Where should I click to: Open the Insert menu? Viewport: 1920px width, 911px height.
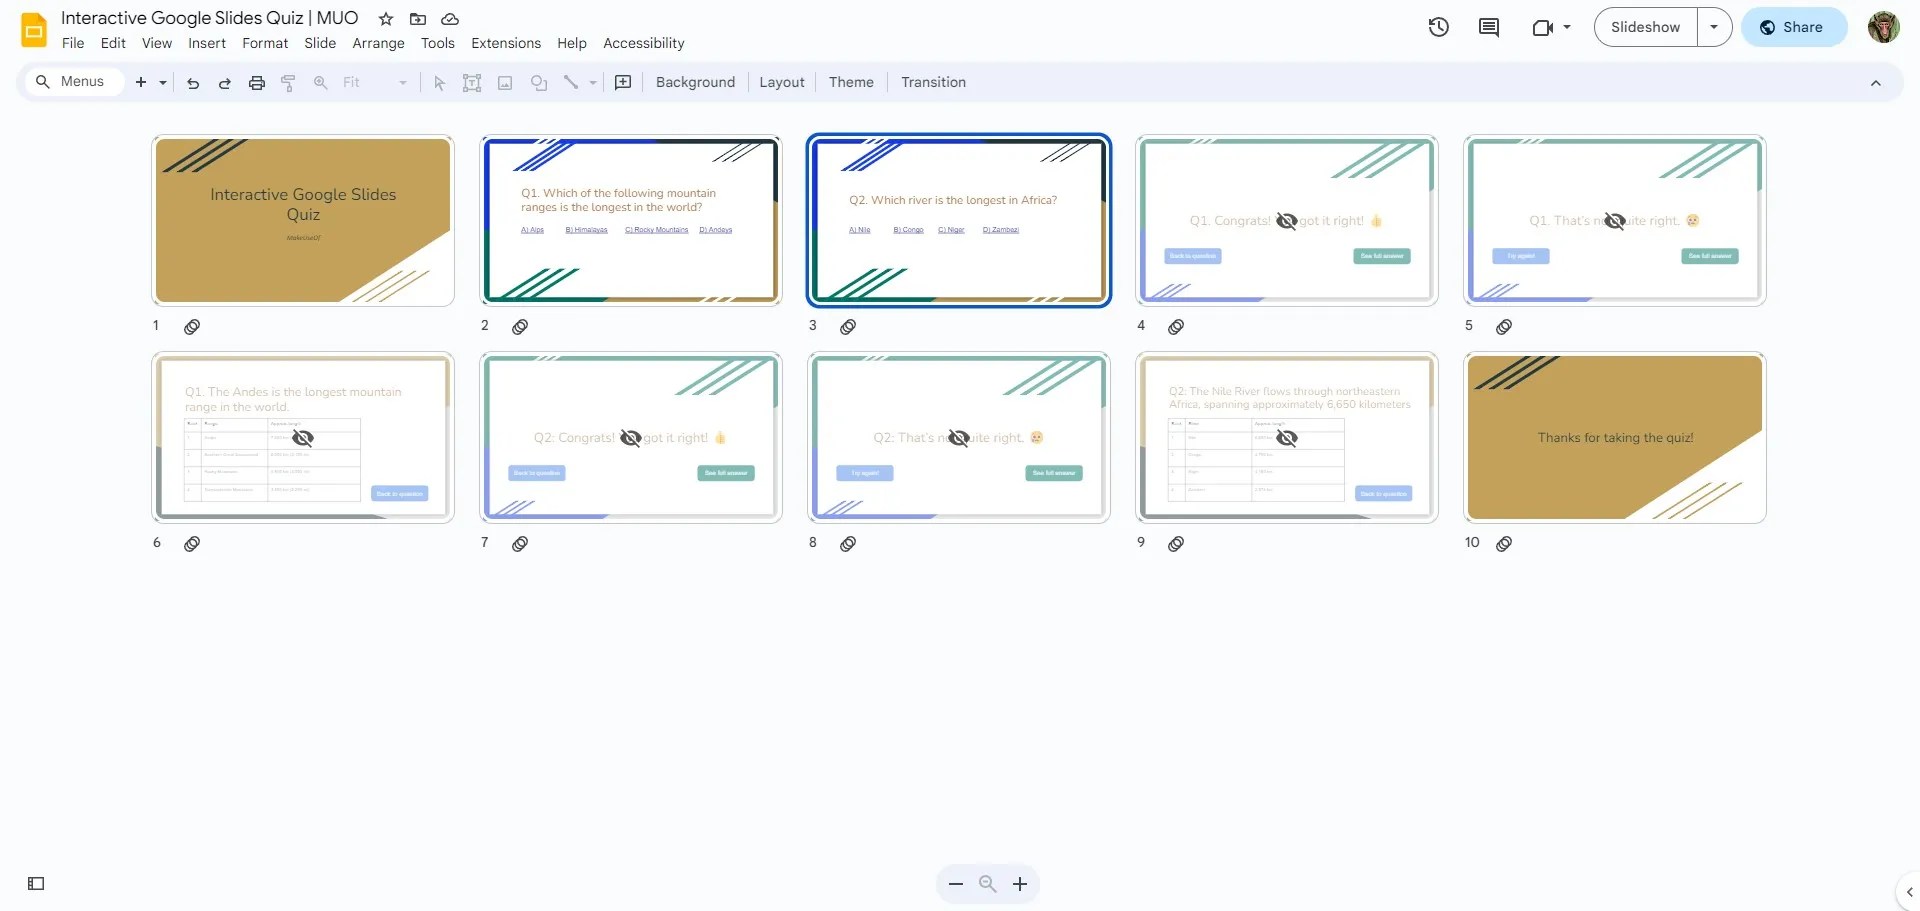pos(207,43)
